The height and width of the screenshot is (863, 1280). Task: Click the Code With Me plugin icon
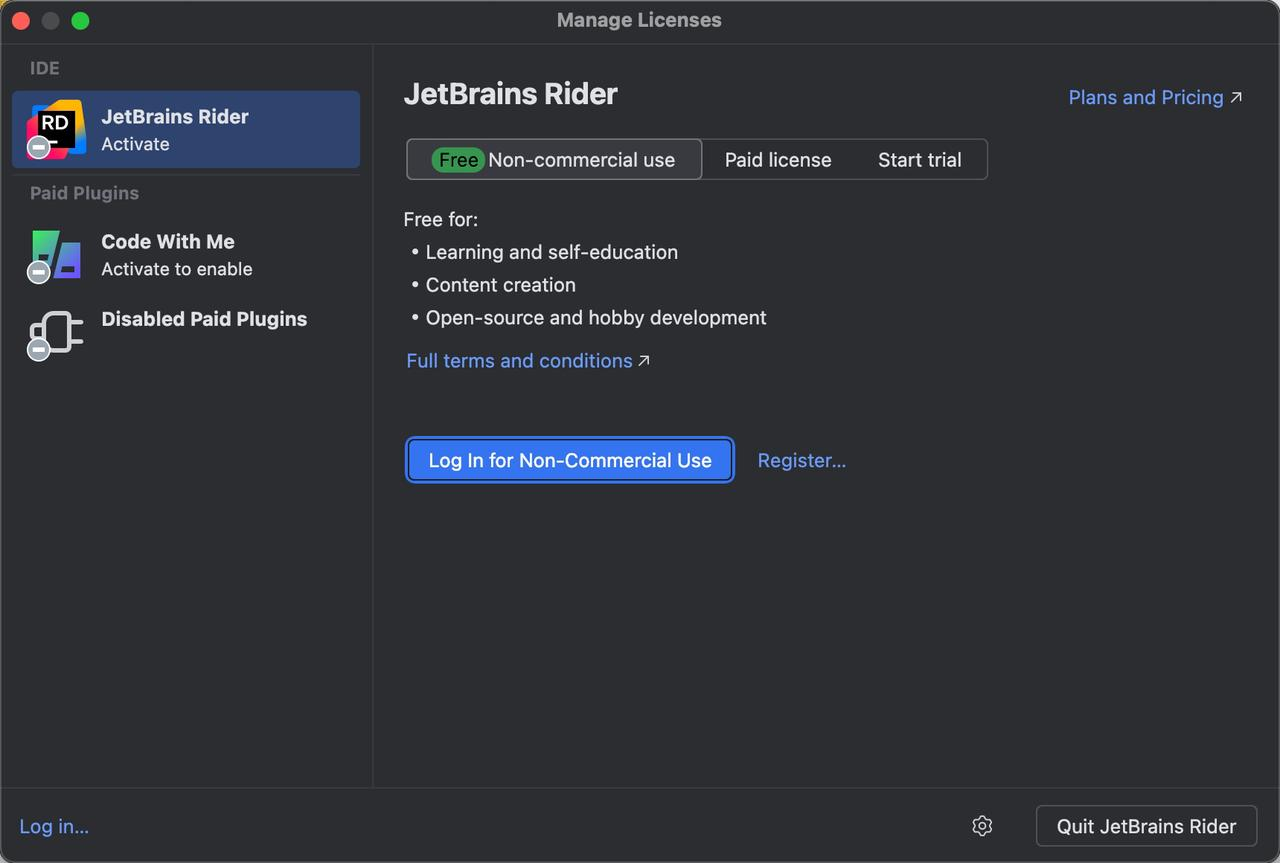pos(55,255)
